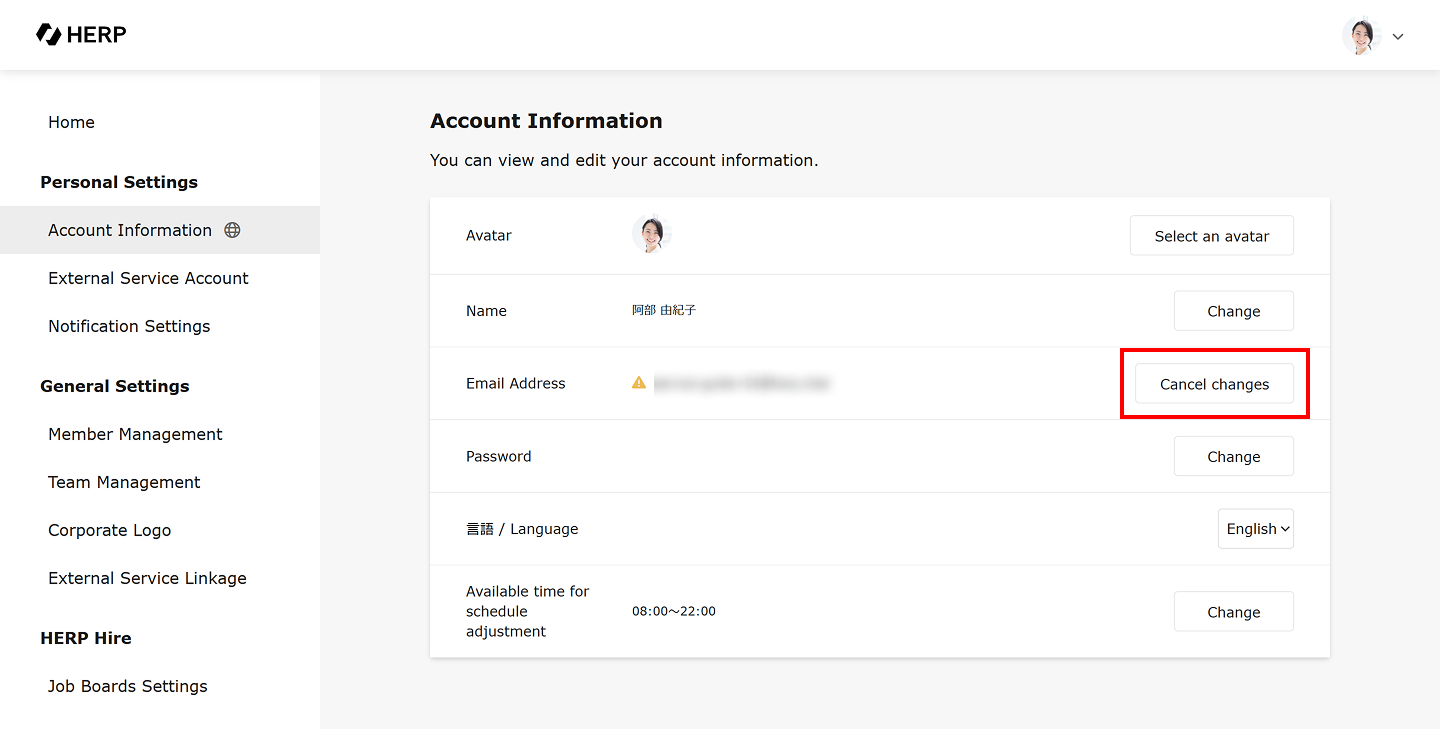The image size is (1440, 729).
Task: Click the profile avatar in the header
Action: [x=1361, y=36]
